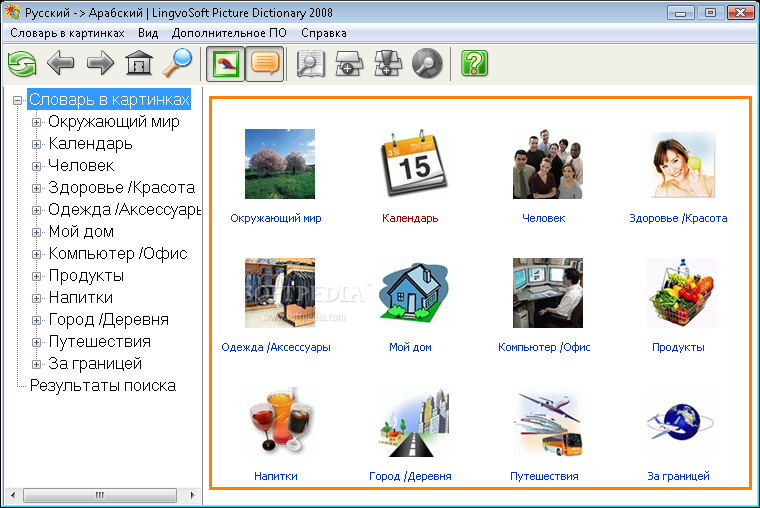Click the Человек link under picture
This screenshot has width=760, height=508.
(544, 218)
